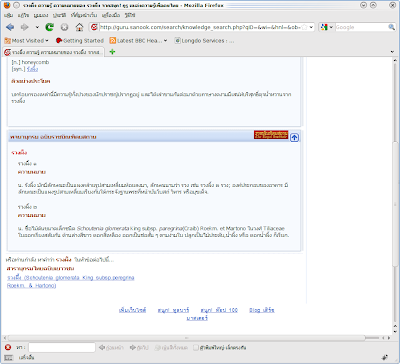Click the scroll-up arrow of vertical scrollbar
This screenshot has height=364, width=400.
point(395,60)
